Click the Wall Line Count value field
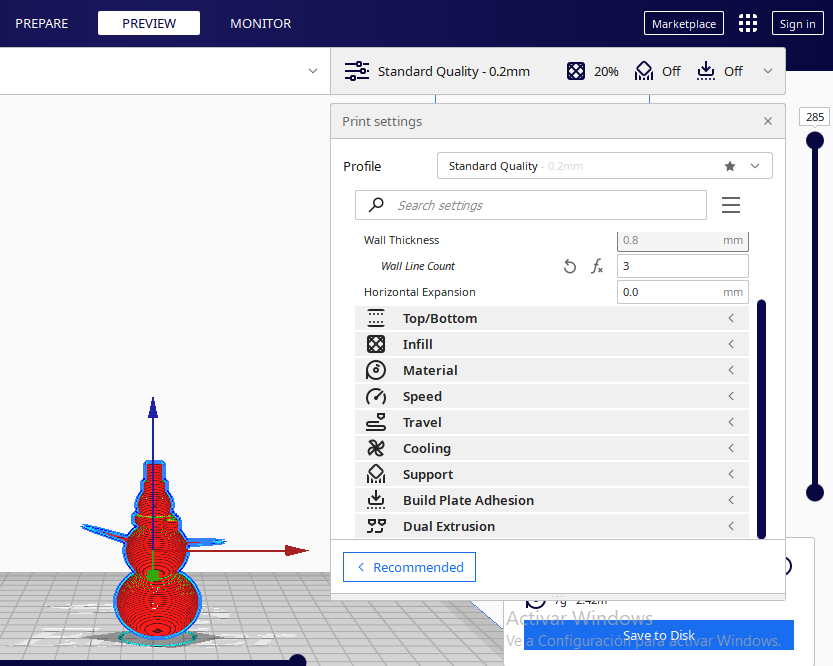 tap(683, 266)
